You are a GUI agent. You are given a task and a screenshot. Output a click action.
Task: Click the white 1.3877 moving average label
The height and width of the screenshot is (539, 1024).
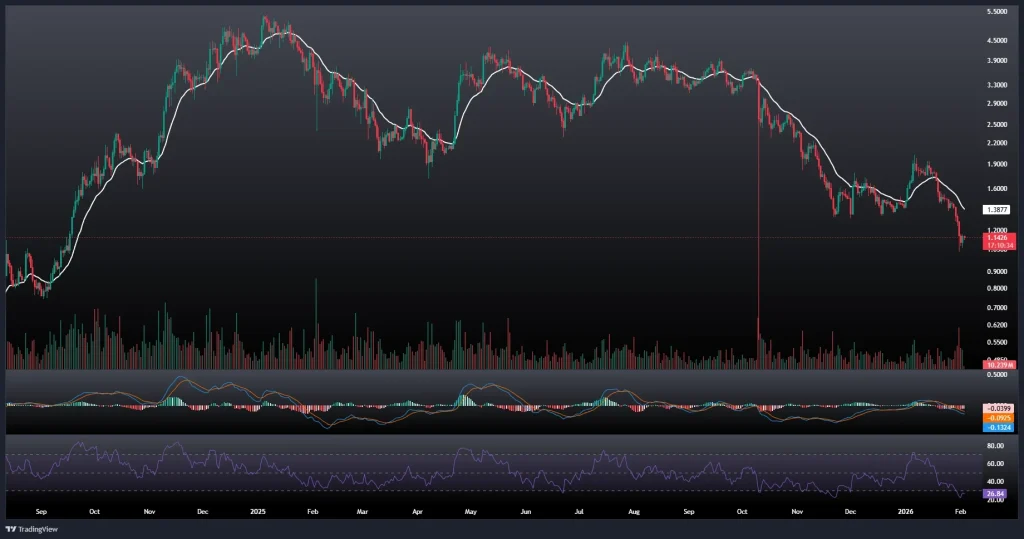[x=995, y=209]
